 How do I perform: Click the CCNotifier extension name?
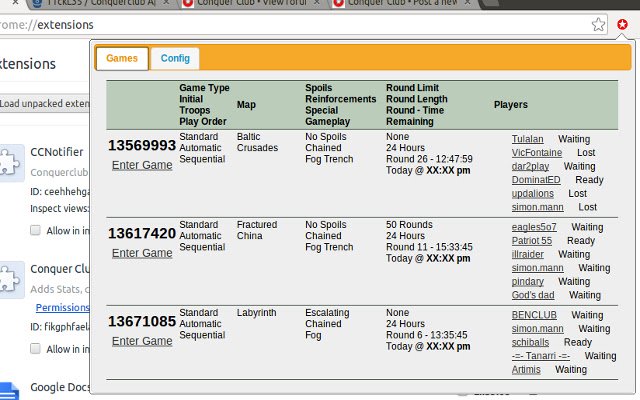click(57, 152)
